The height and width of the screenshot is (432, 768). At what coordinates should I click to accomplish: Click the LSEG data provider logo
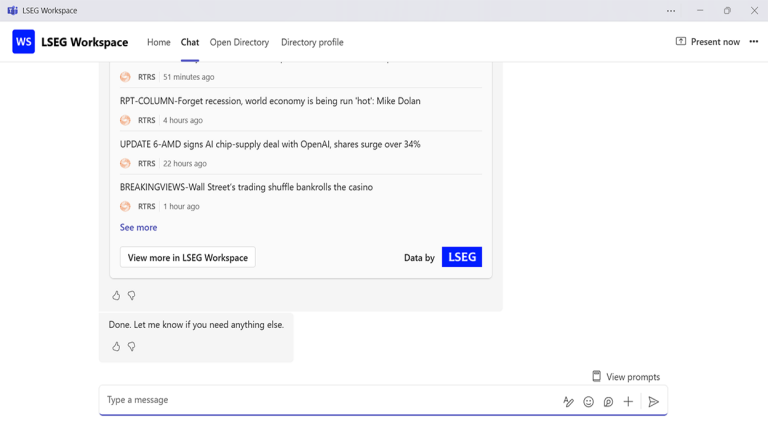(462, 257)
